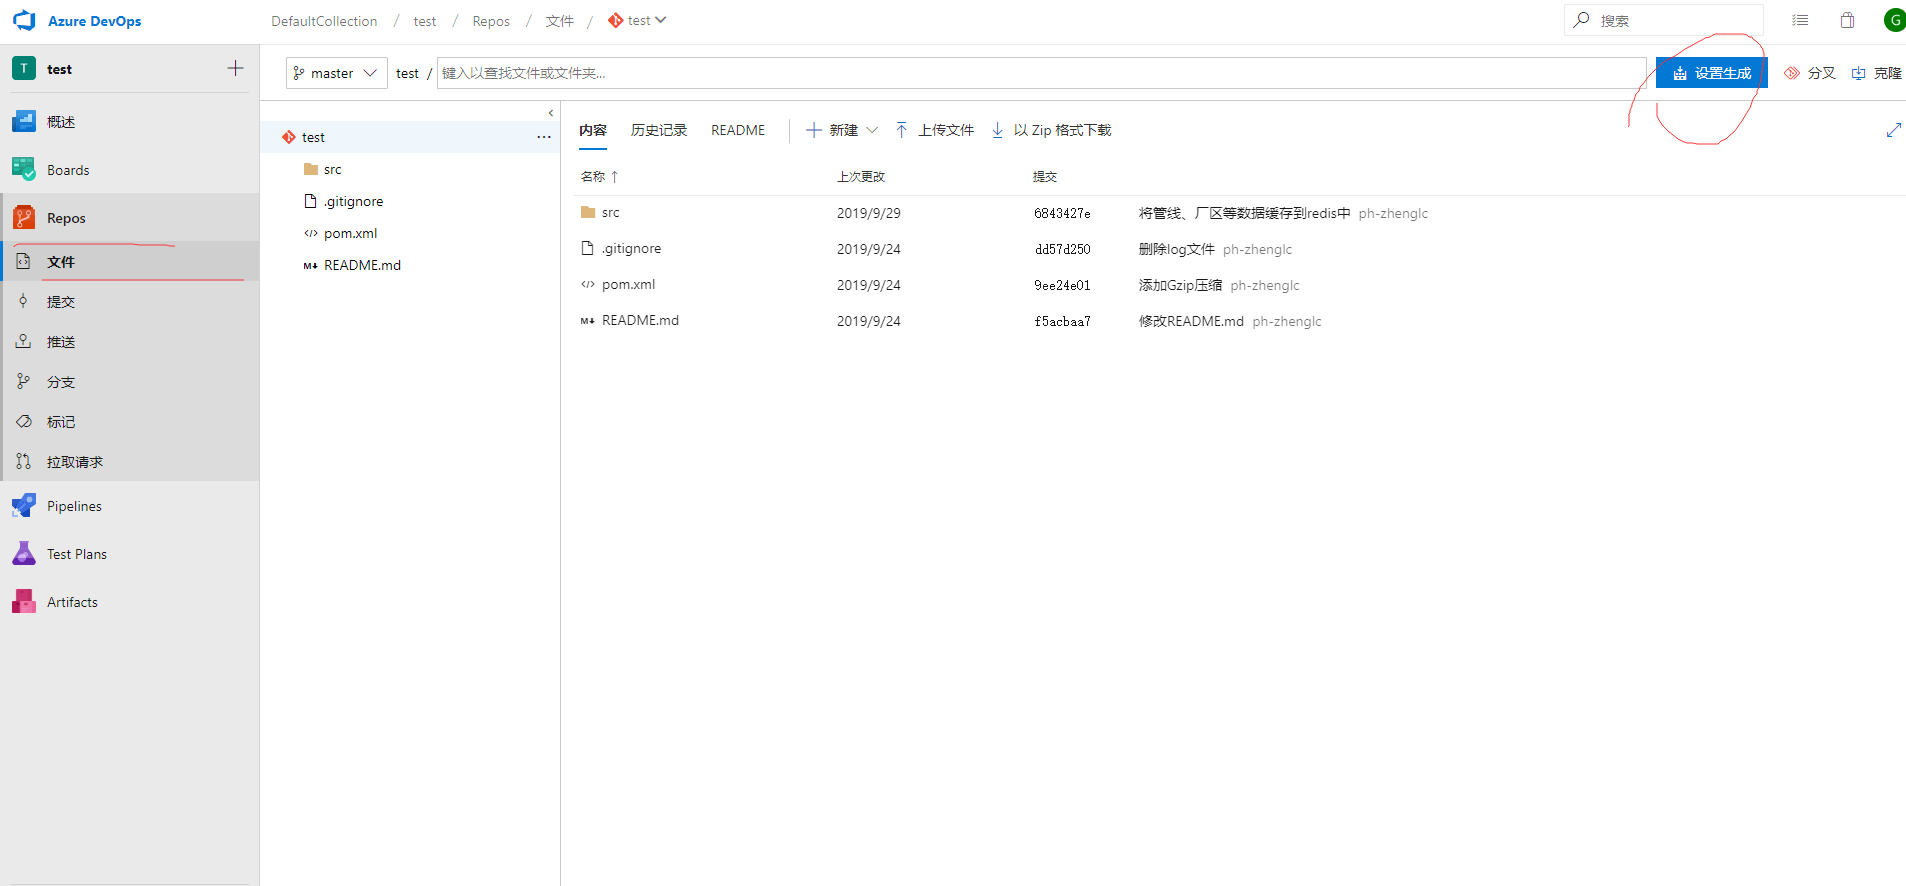Open Test Plans from the sidebar
The height and width of the screenshot is (886, 1906).
tap(76, 554)
